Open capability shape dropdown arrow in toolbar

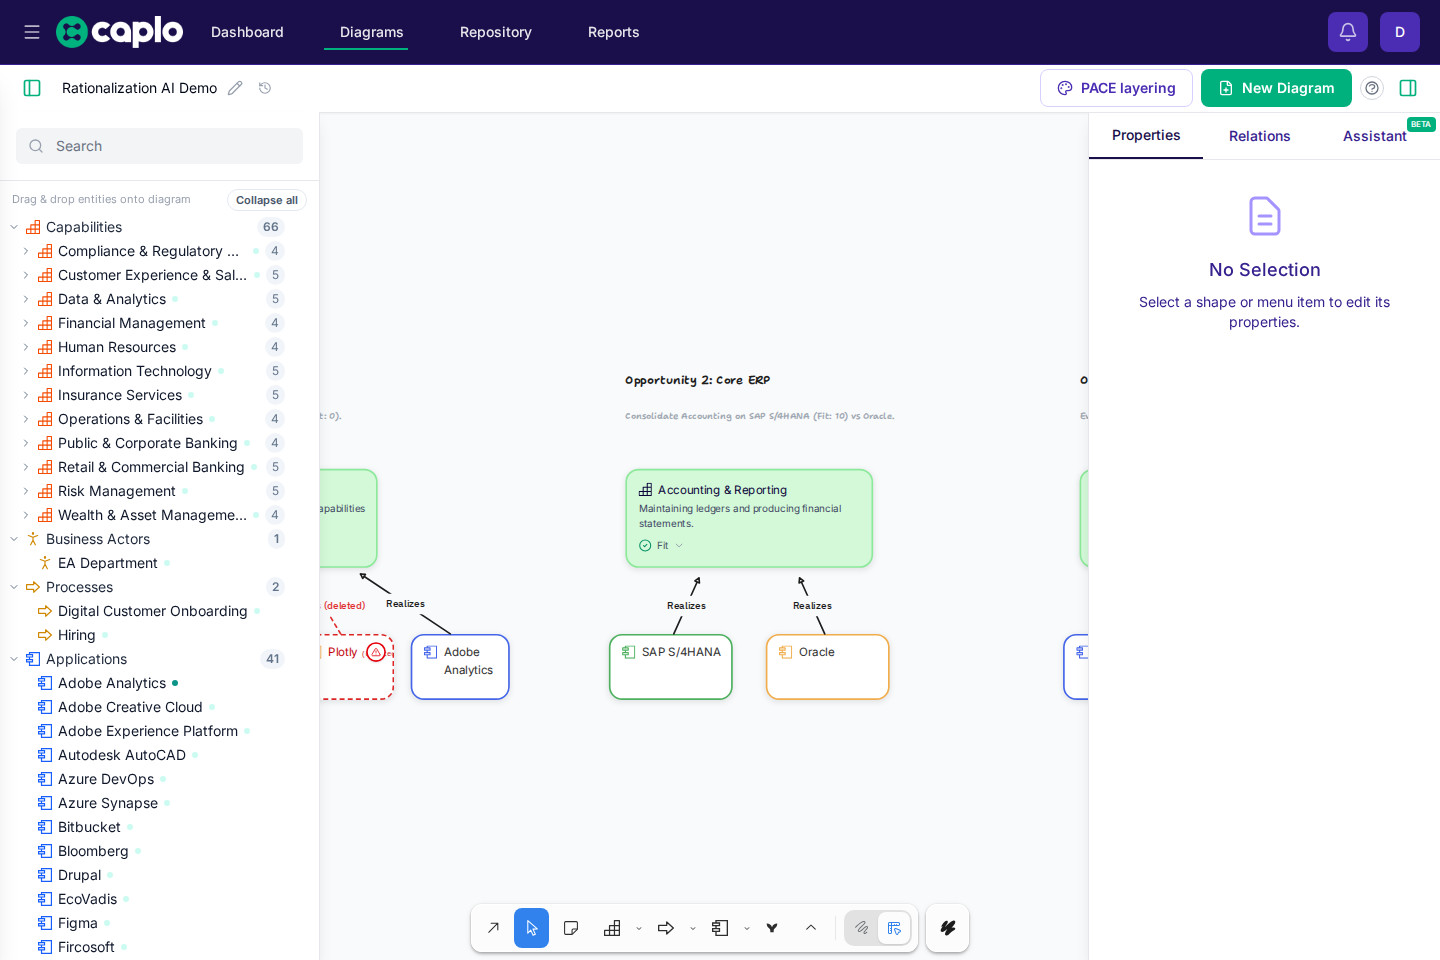(639, 929)
